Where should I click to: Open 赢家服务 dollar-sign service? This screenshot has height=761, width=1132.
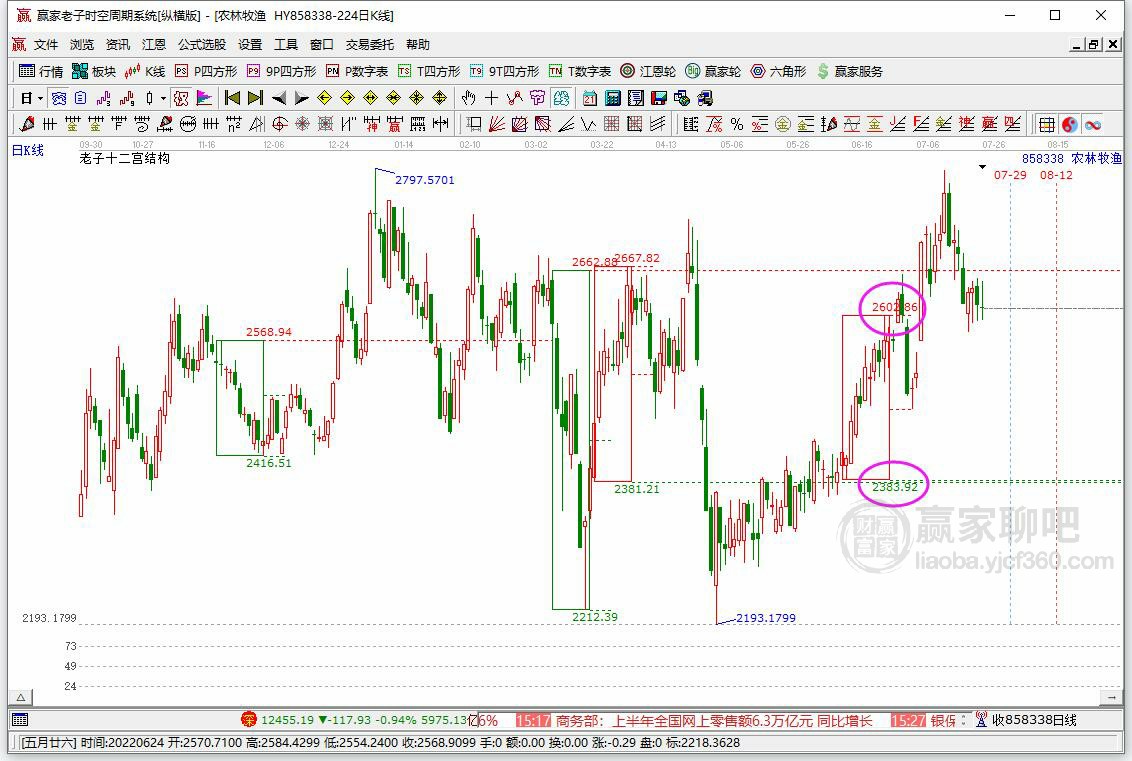(850, 71)
